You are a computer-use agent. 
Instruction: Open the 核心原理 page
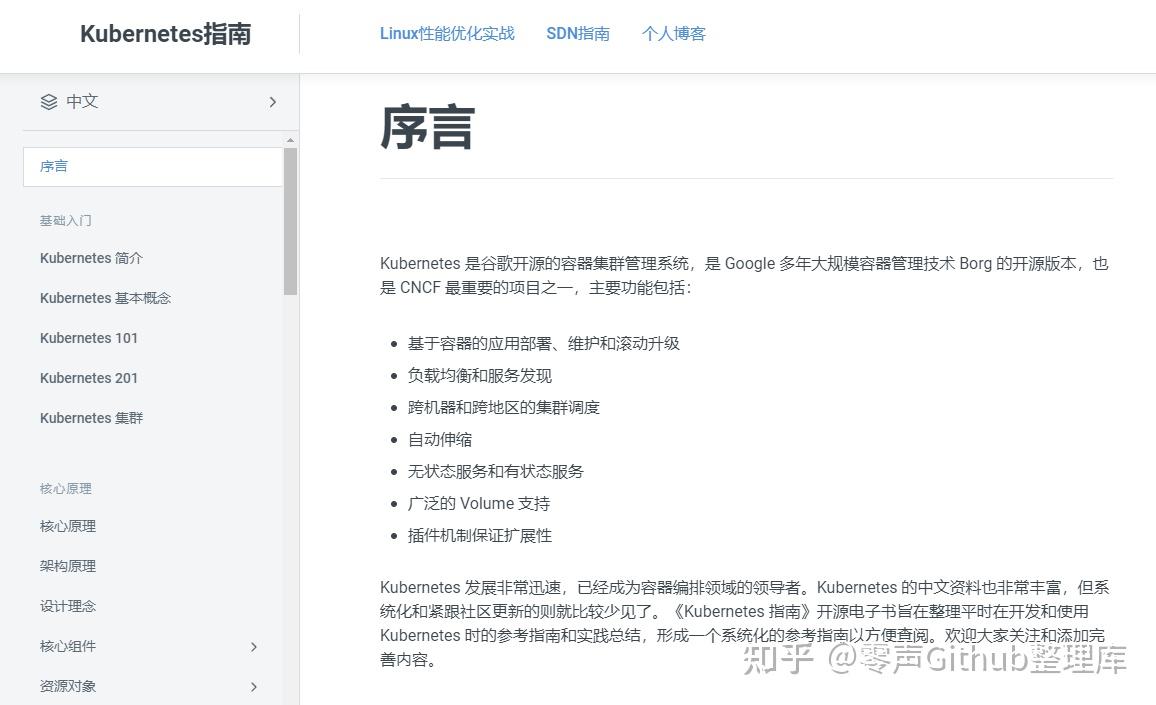[x=67, y=526]
